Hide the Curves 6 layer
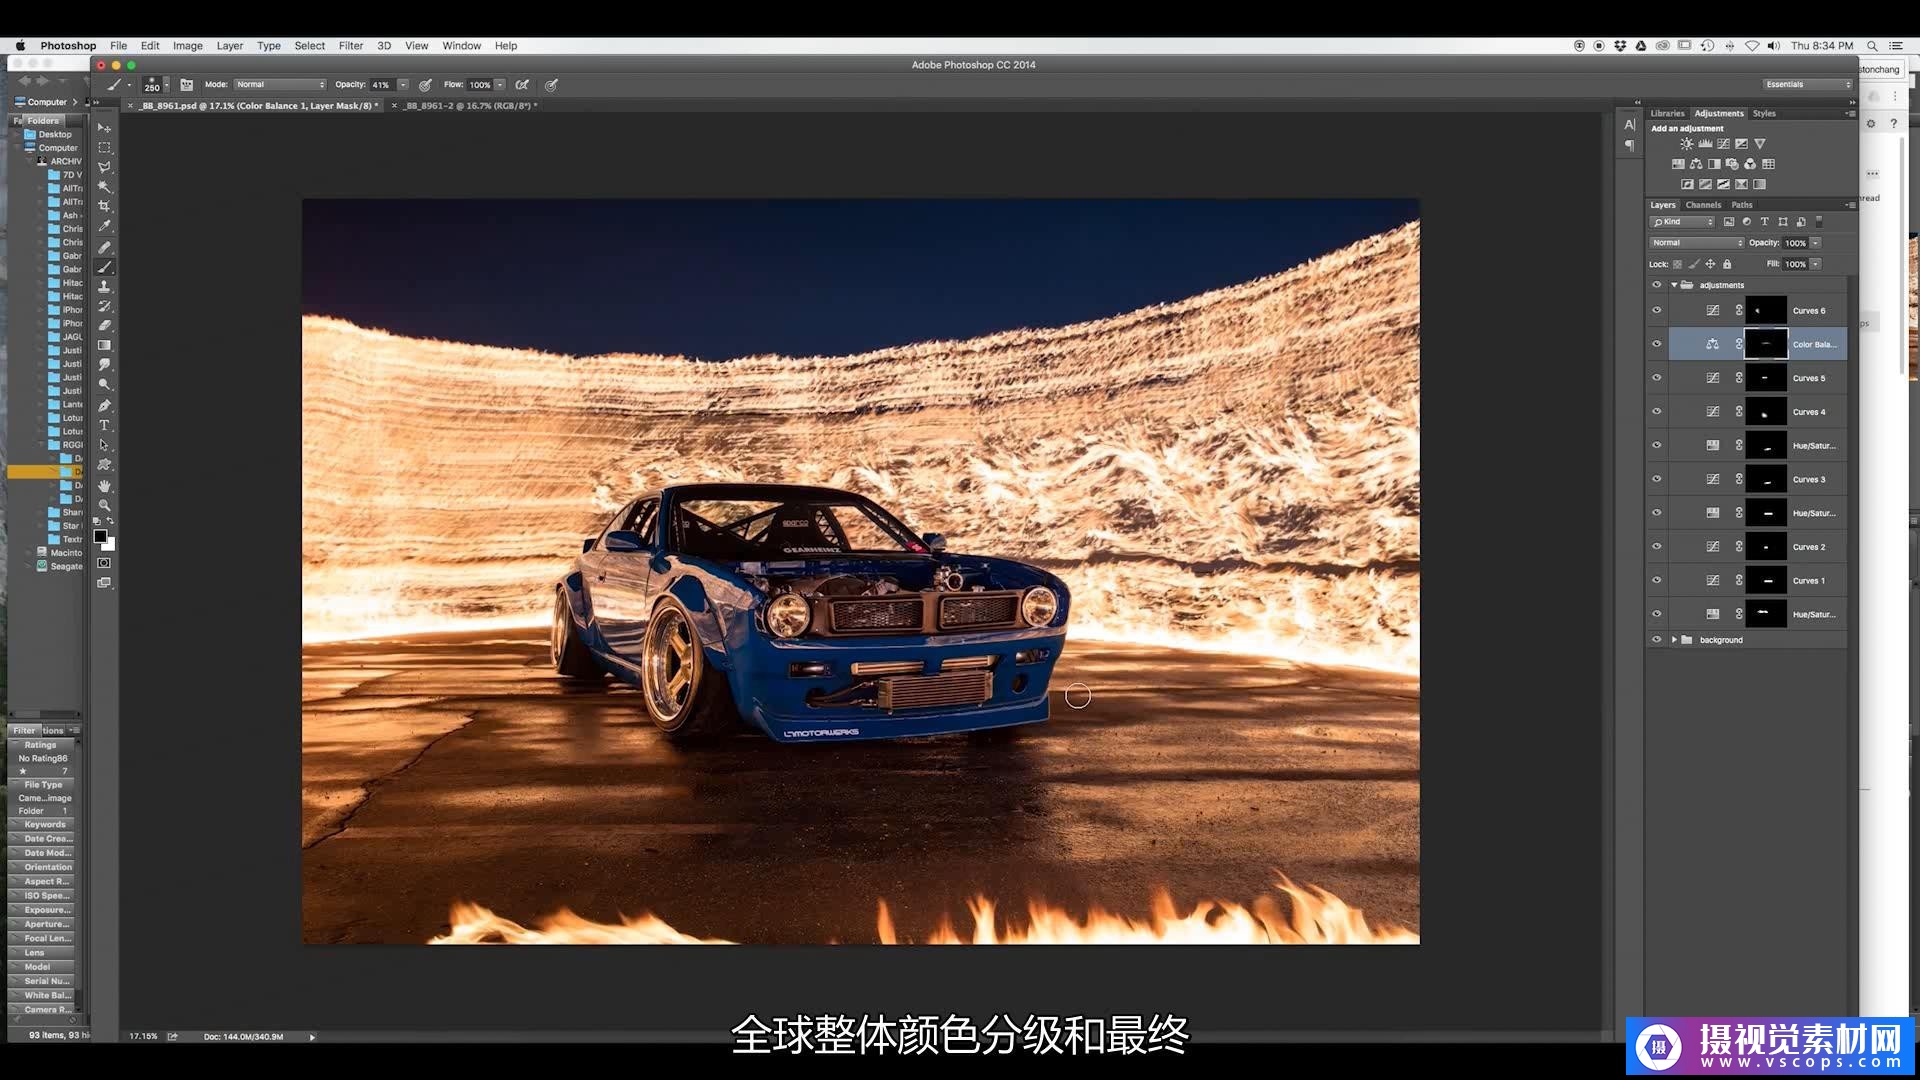This screenshot has height=1080, width=1920. pos(1657,310)
